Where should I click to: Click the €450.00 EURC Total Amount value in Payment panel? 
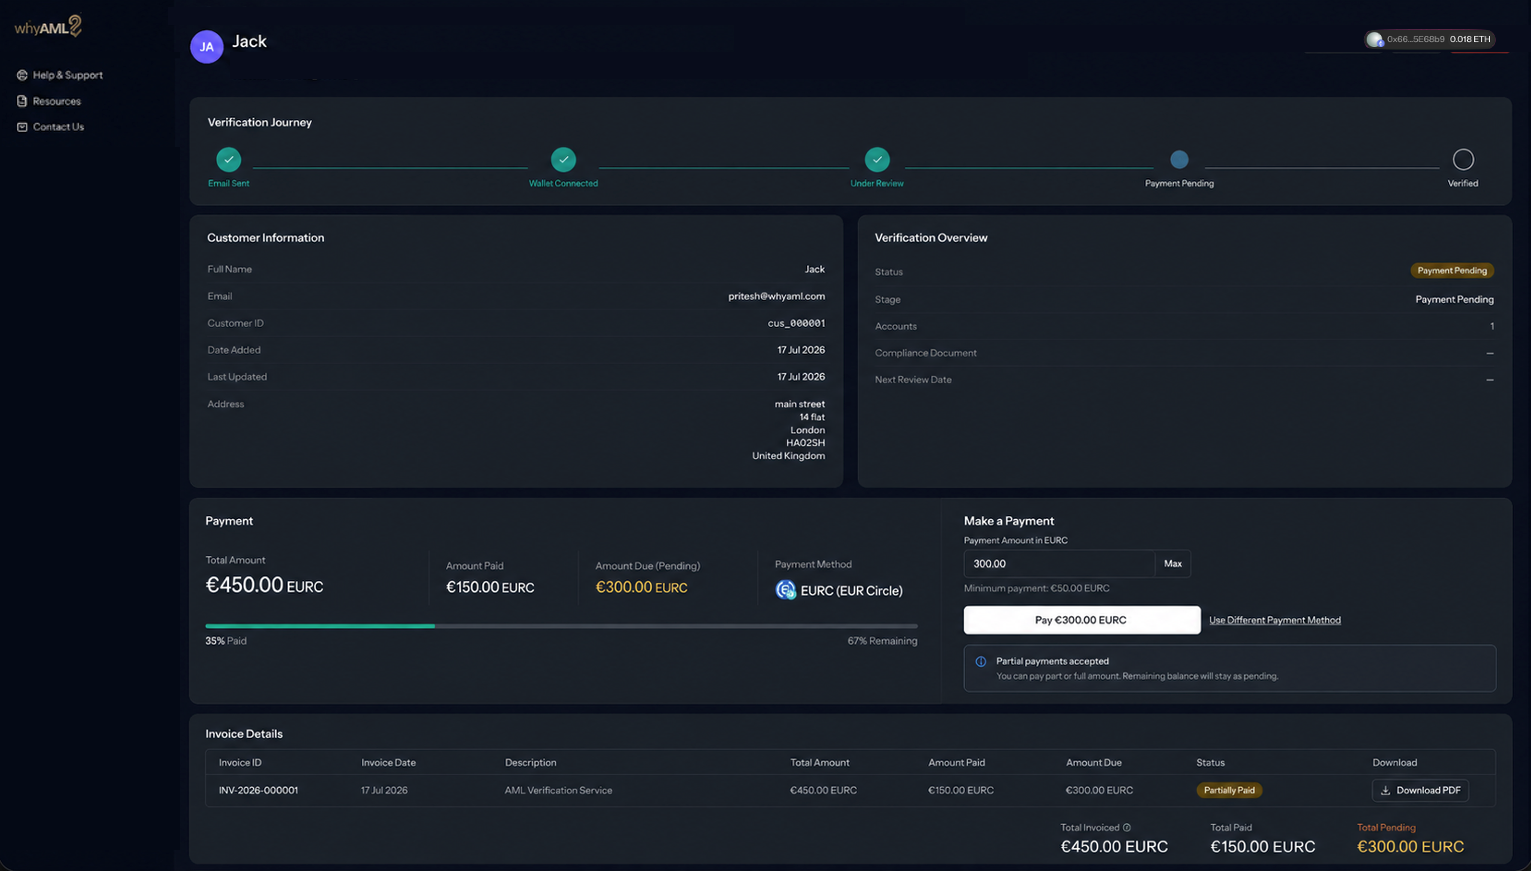(264, 586)
